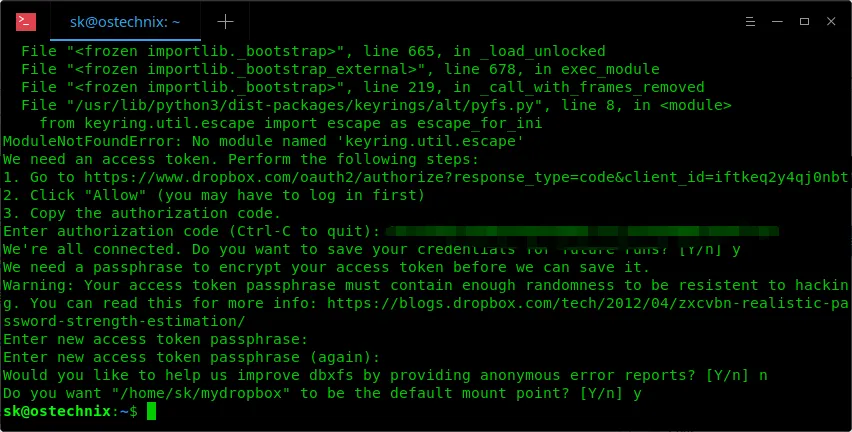Click the "from keyring.util.escape import" line
Viewport: 852px width, 432px height.
(290, 123)
